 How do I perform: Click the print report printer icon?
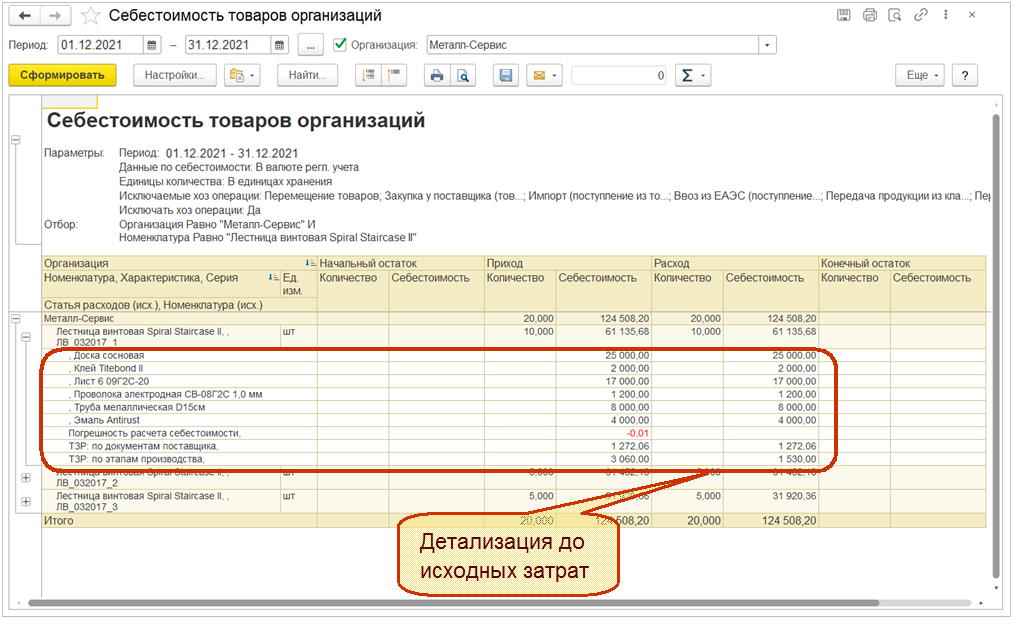436,76
